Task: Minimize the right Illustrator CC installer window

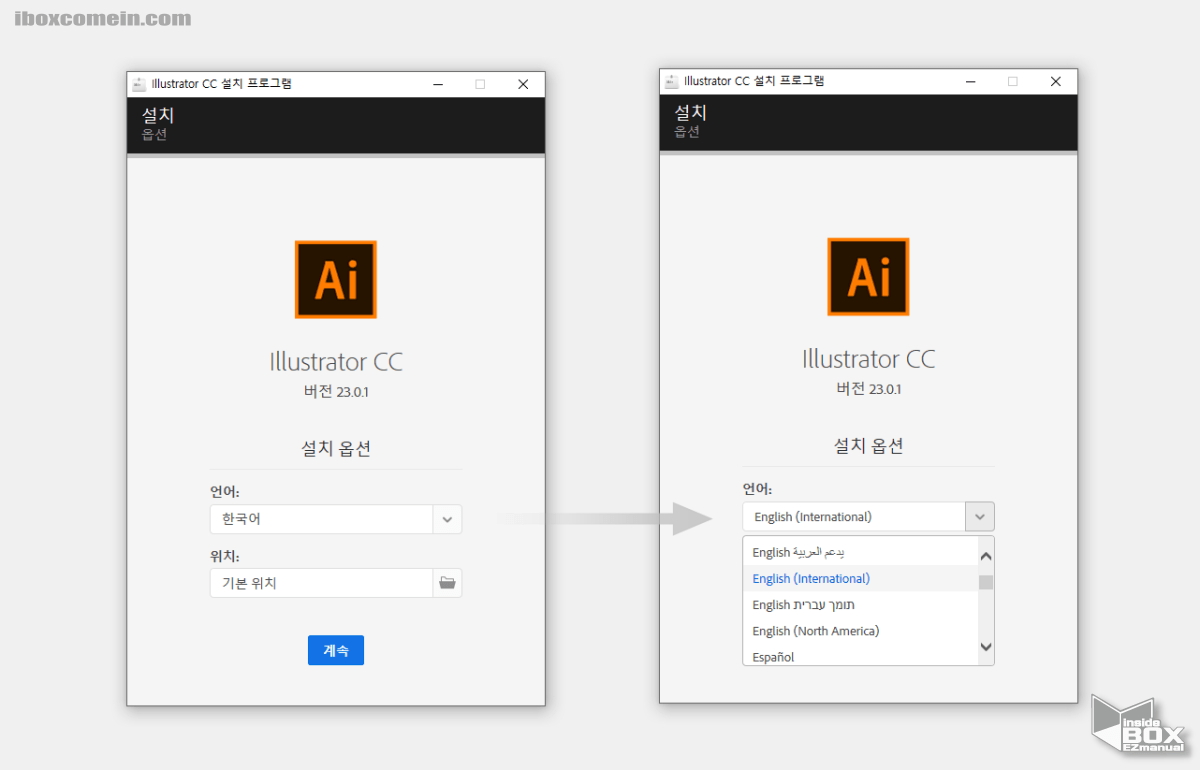Action: click(x=971, y=82)
